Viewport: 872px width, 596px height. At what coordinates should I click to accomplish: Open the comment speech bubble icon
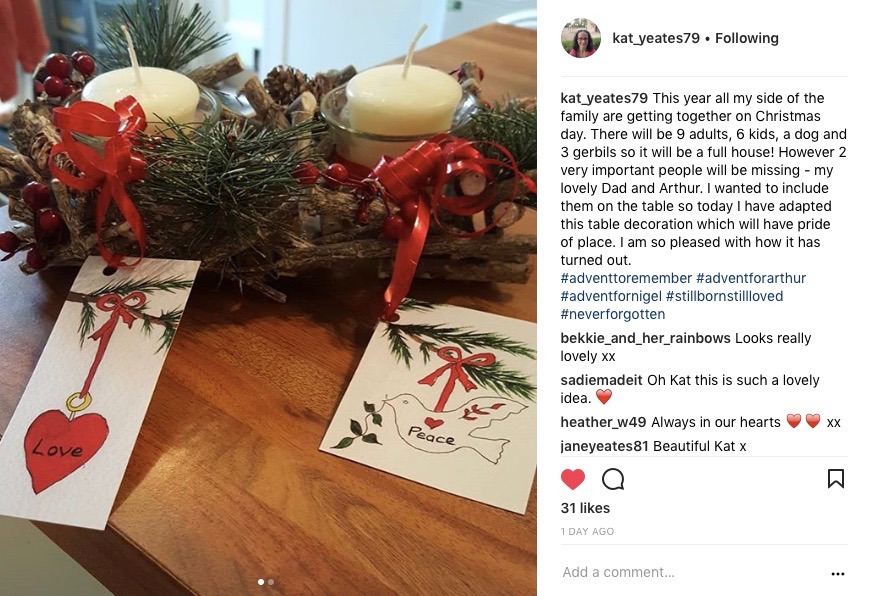613,479
